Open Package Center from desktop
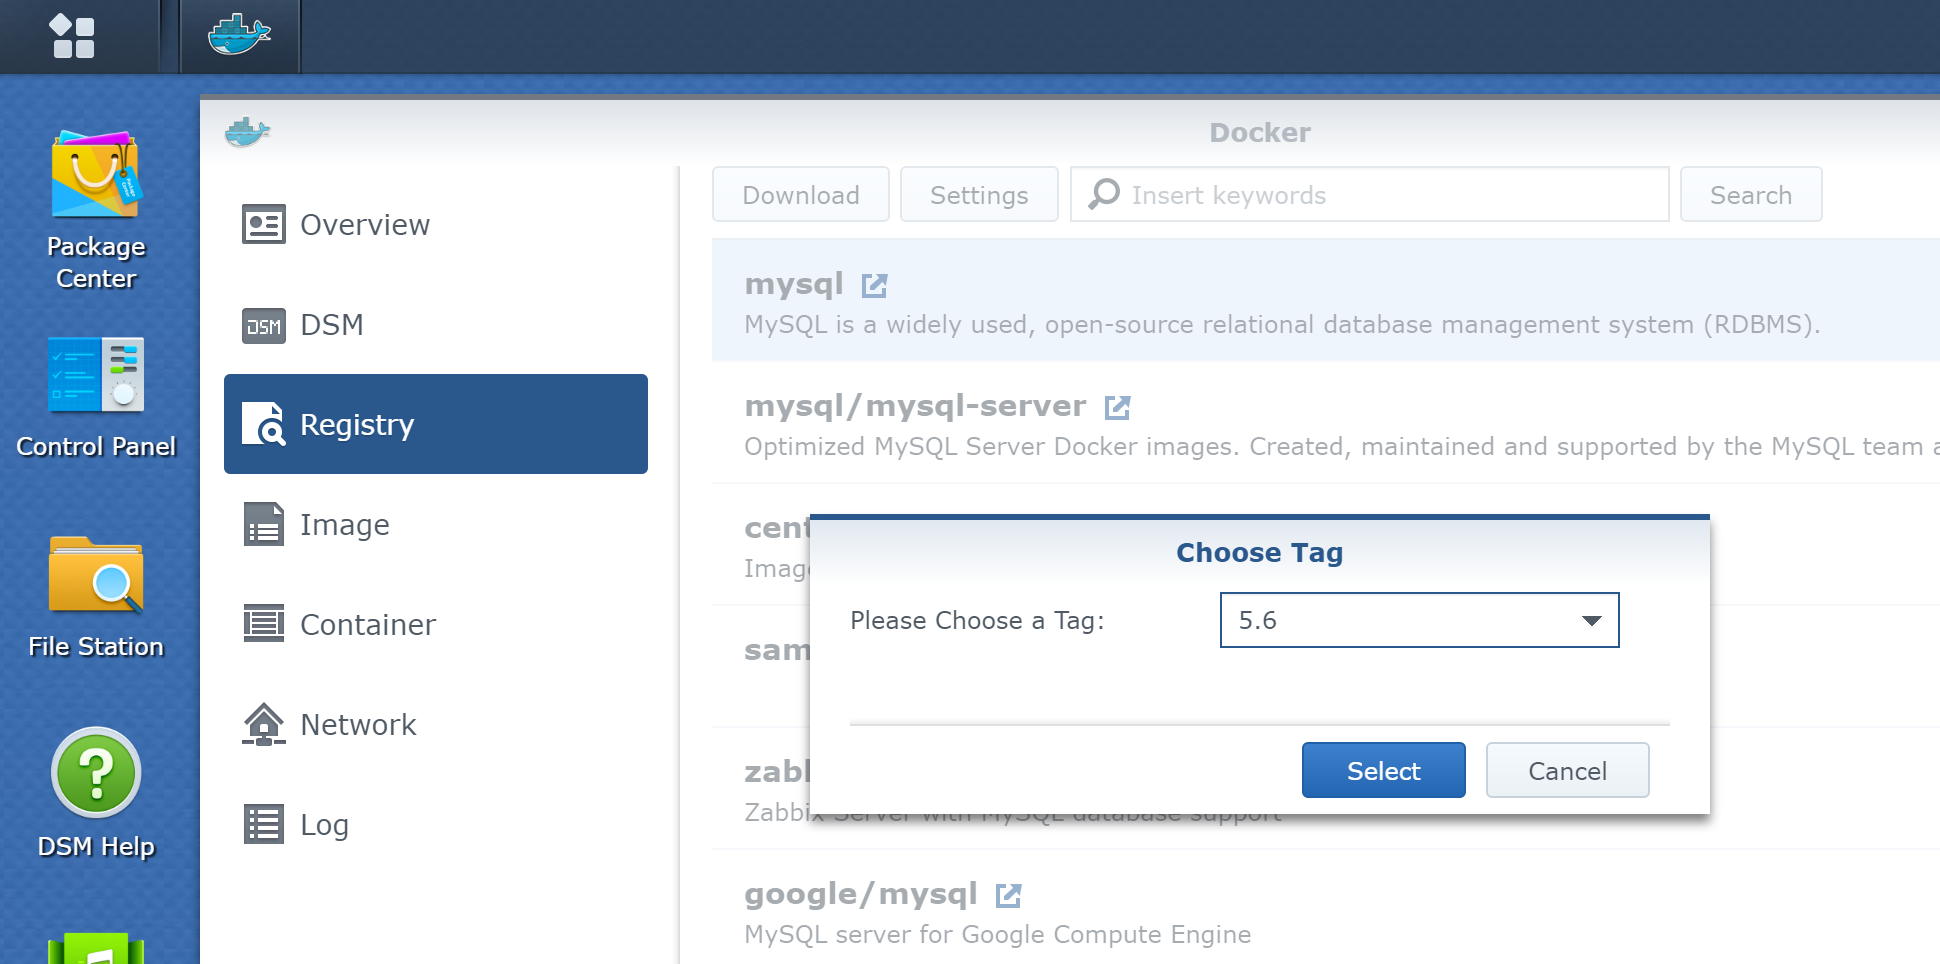 (x=96, y=210)
